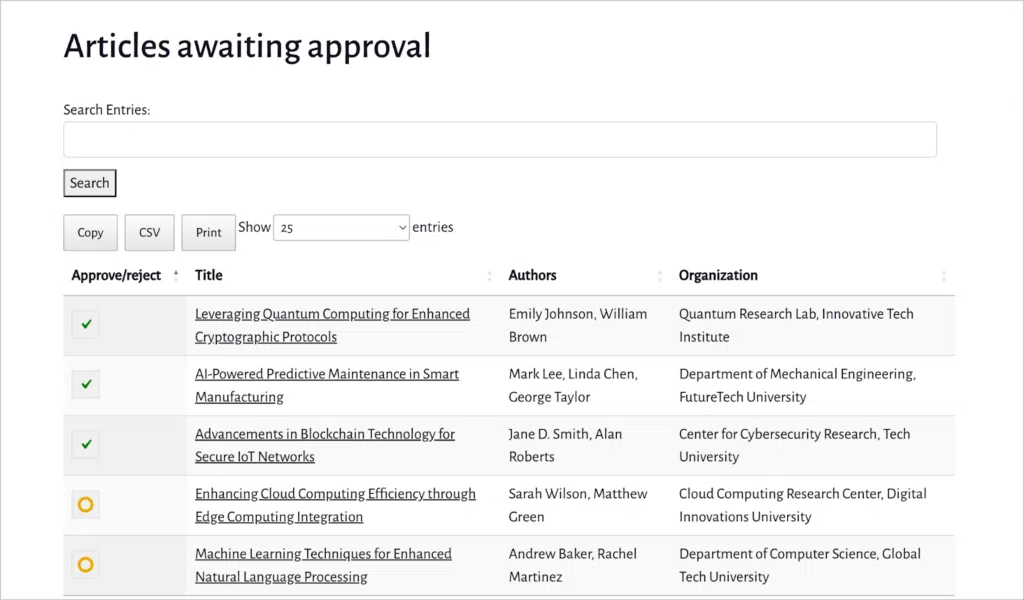The width and height of the screenshot is (1024, 600).
Task: Click the Search Entries label
Action: click(x=106, y=110)
